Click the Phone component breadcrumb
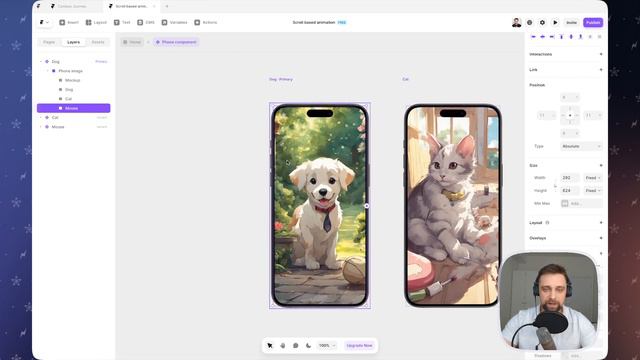Image resolution: width=640 pixels, height=360 pixels. coord(176,42)
